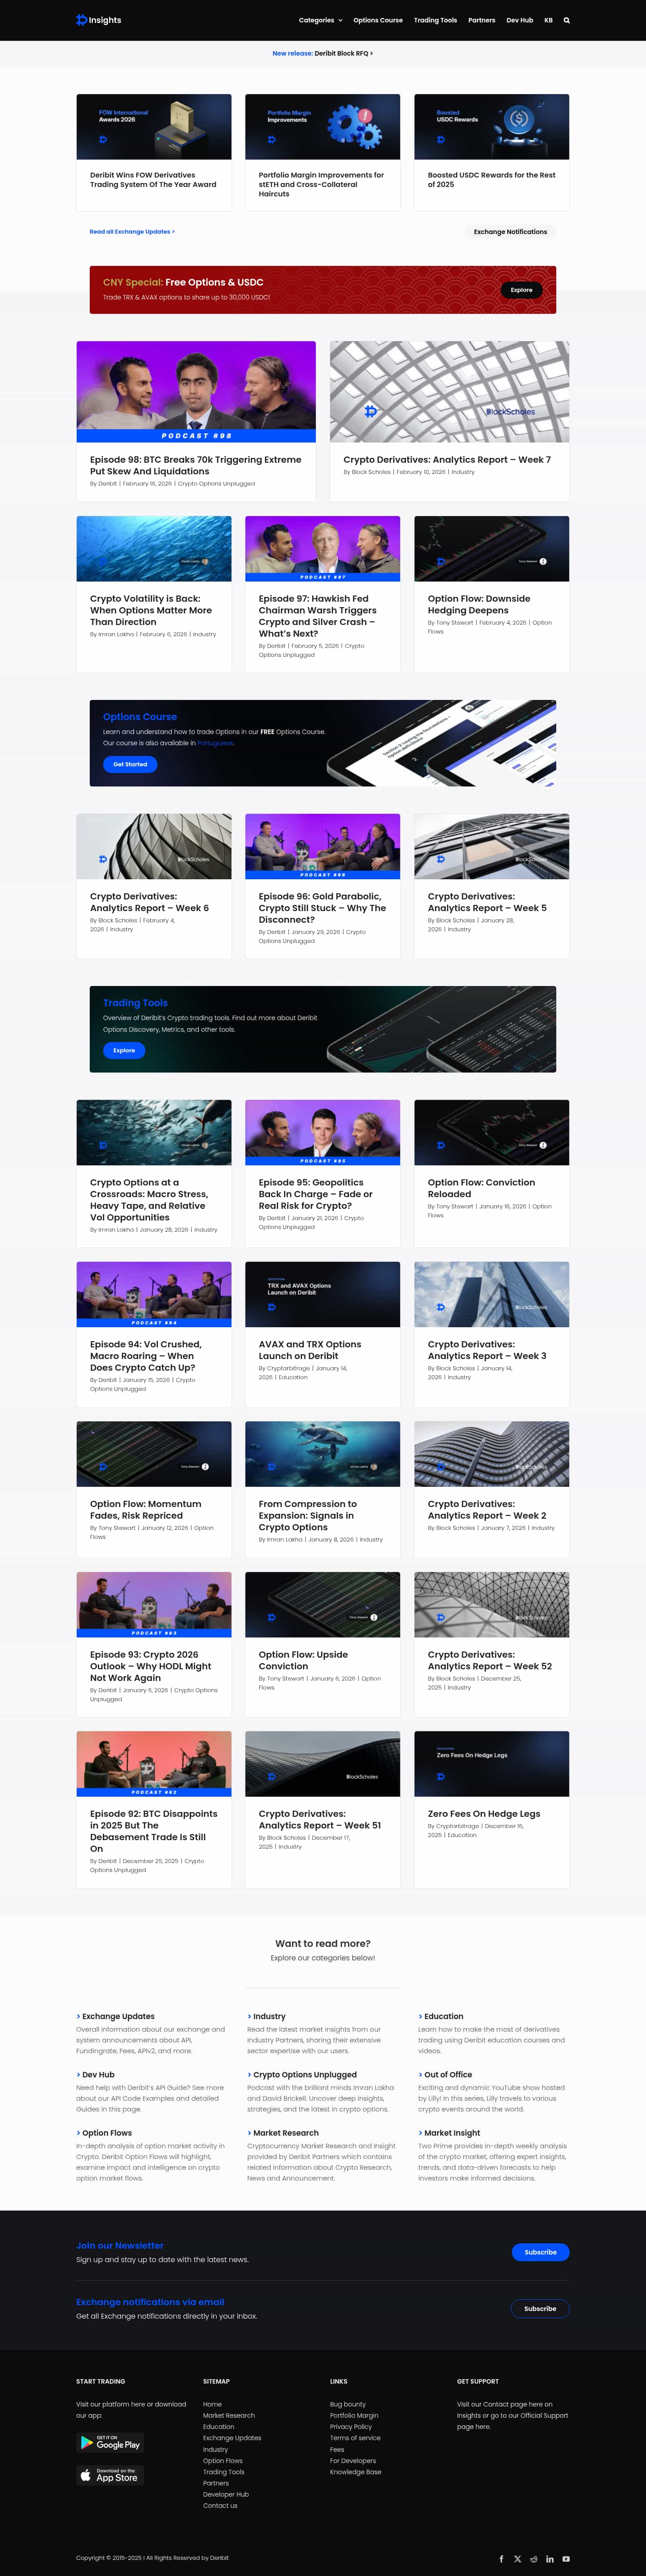The height and width of the screenshot is (2576, 646).
Task: Open Episode 94 Vol Crushed article
Action: coord(146,1356)
